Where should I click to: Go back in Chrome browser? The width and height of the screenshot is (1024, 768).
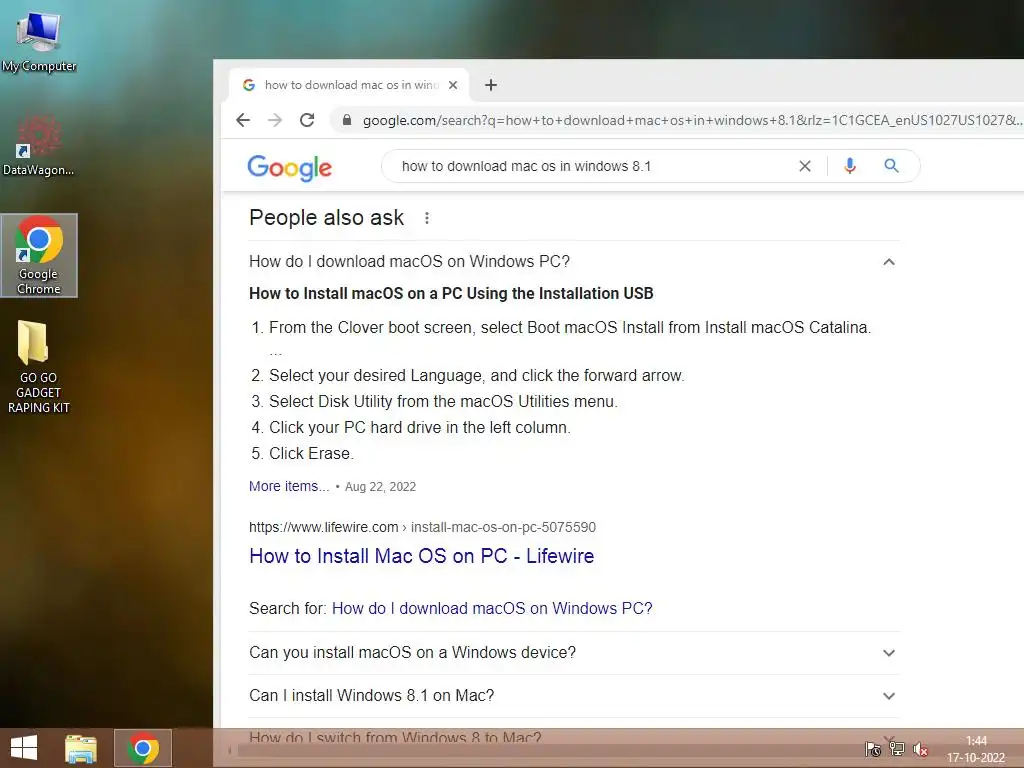coord(243,120)
